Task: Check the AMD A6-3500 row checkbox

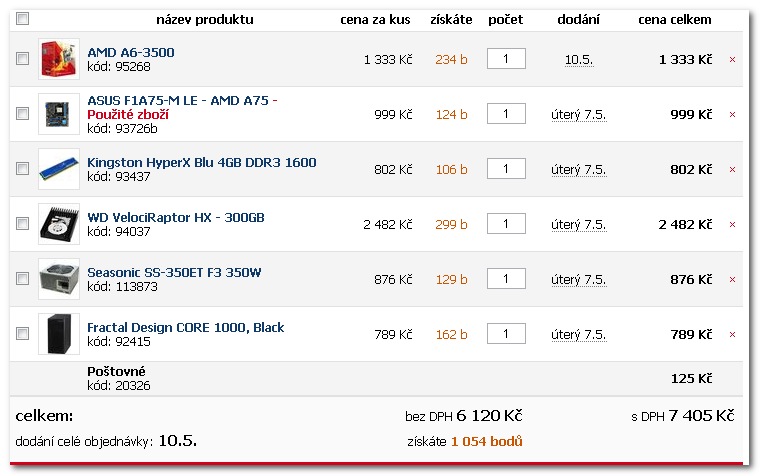Action: [22, 59]
